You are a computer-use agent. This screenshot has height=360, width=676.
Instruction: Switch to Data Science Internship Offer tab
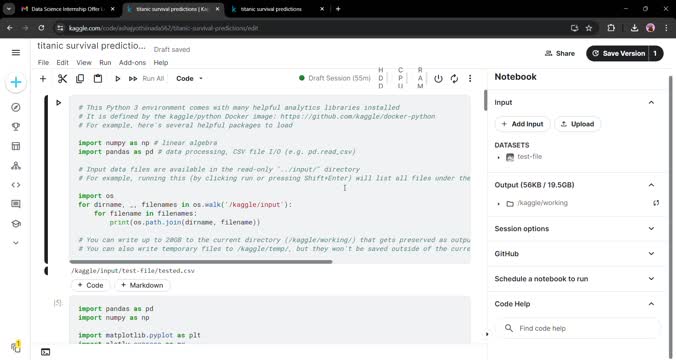(69, 9)
